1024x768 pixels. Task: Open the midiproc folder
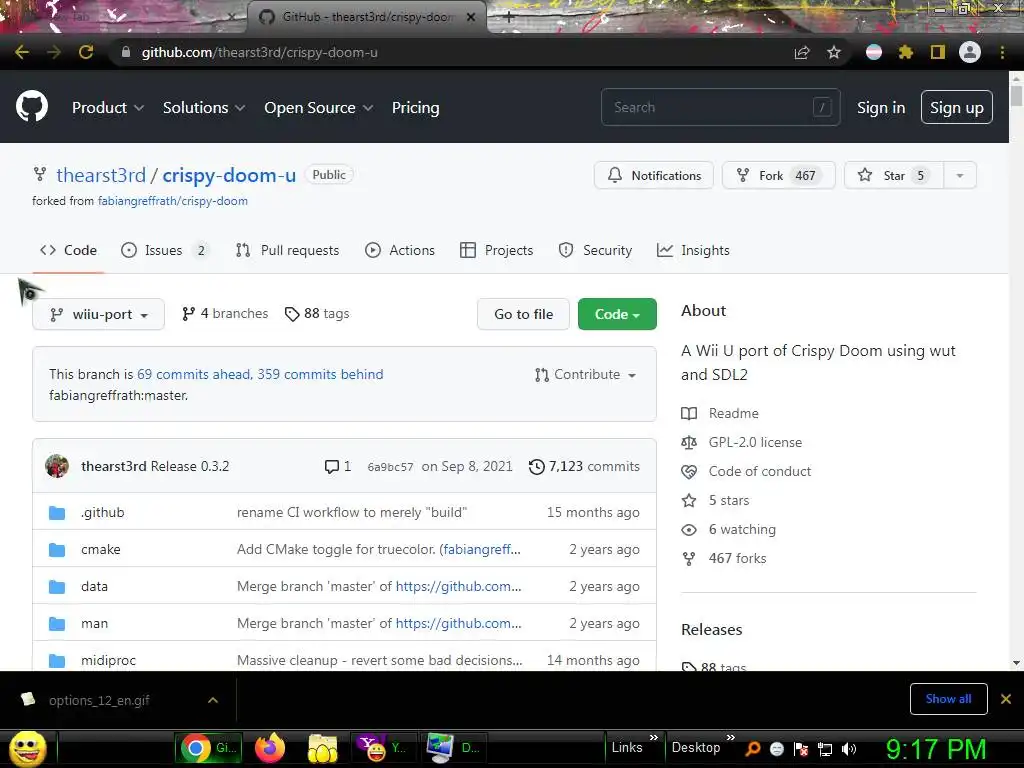coord(108,660)
